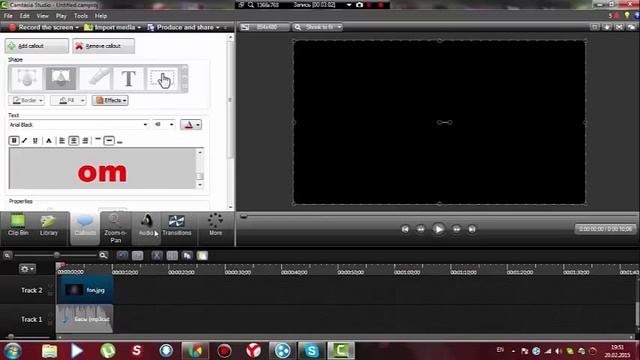
Task: Open the Tools menu
Action: [81, 16]
